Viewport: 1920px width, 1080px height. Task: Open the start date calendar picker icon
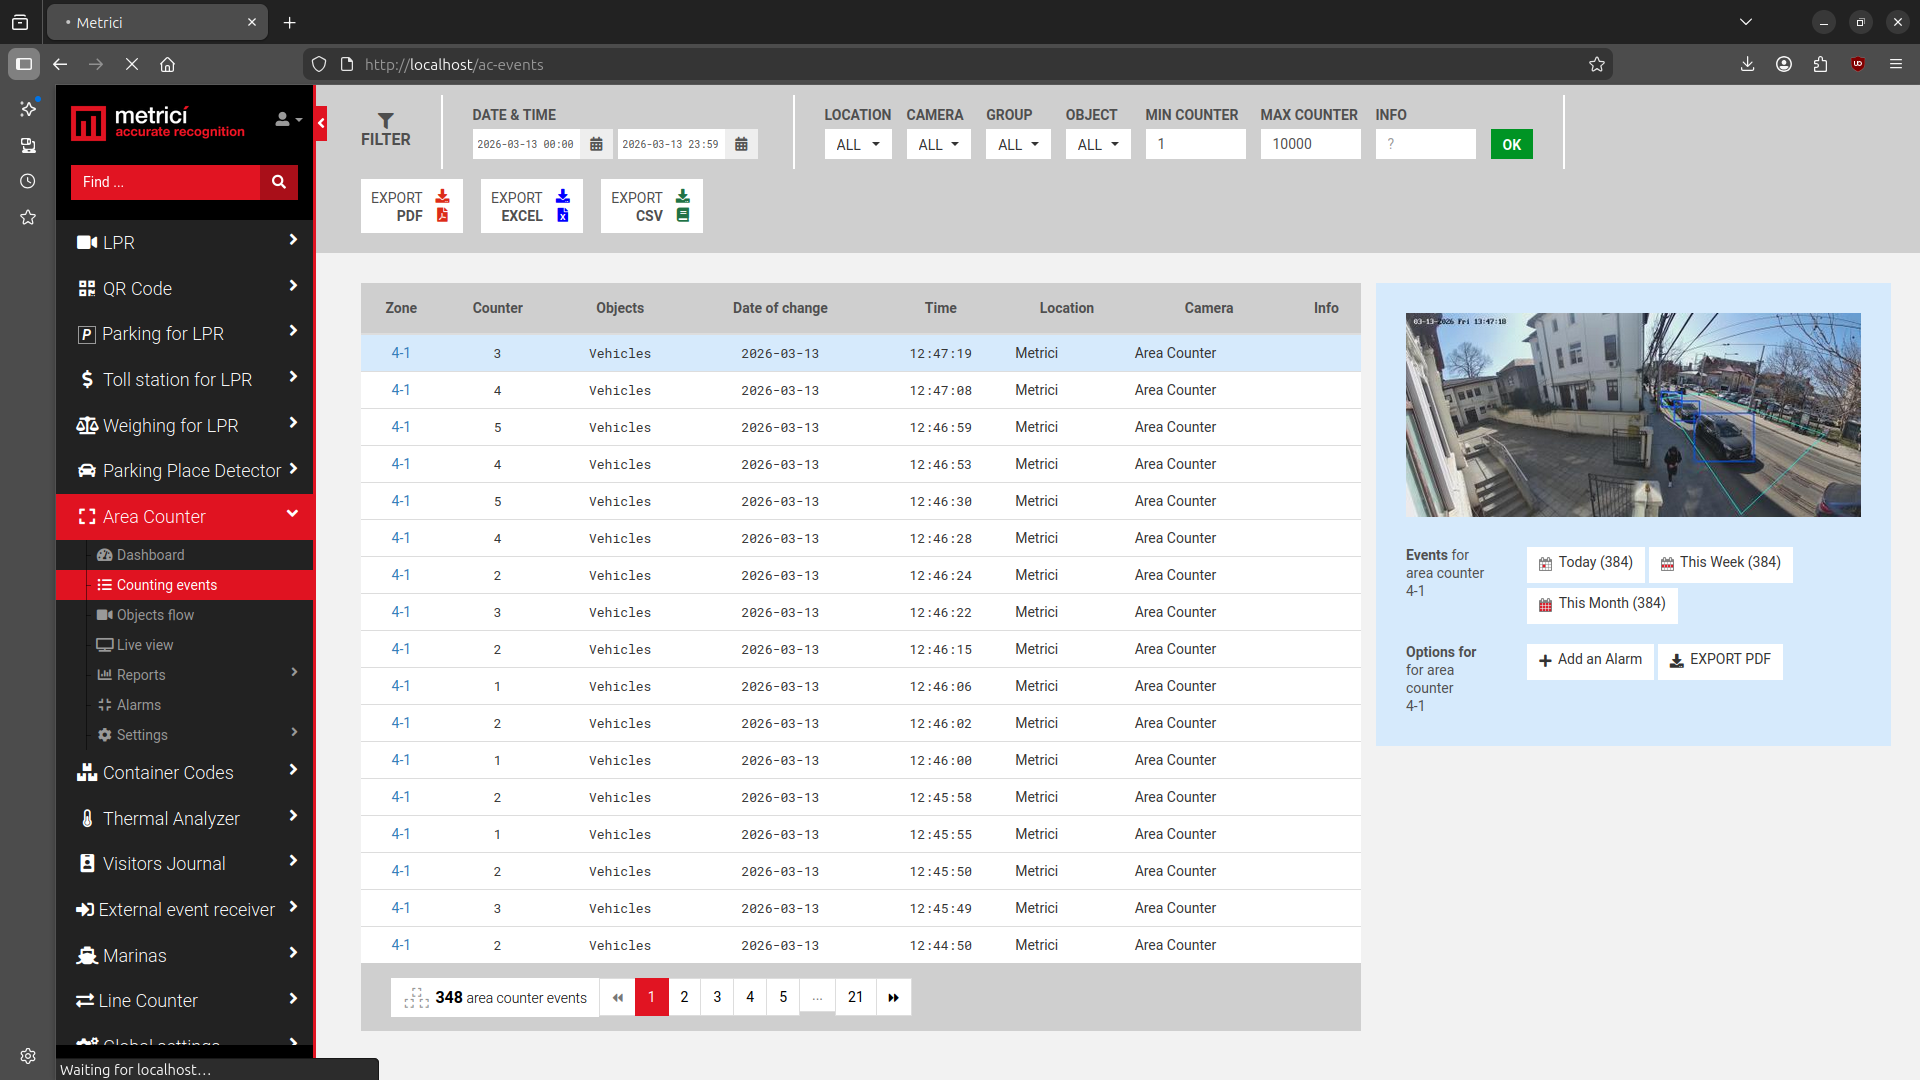596,144
